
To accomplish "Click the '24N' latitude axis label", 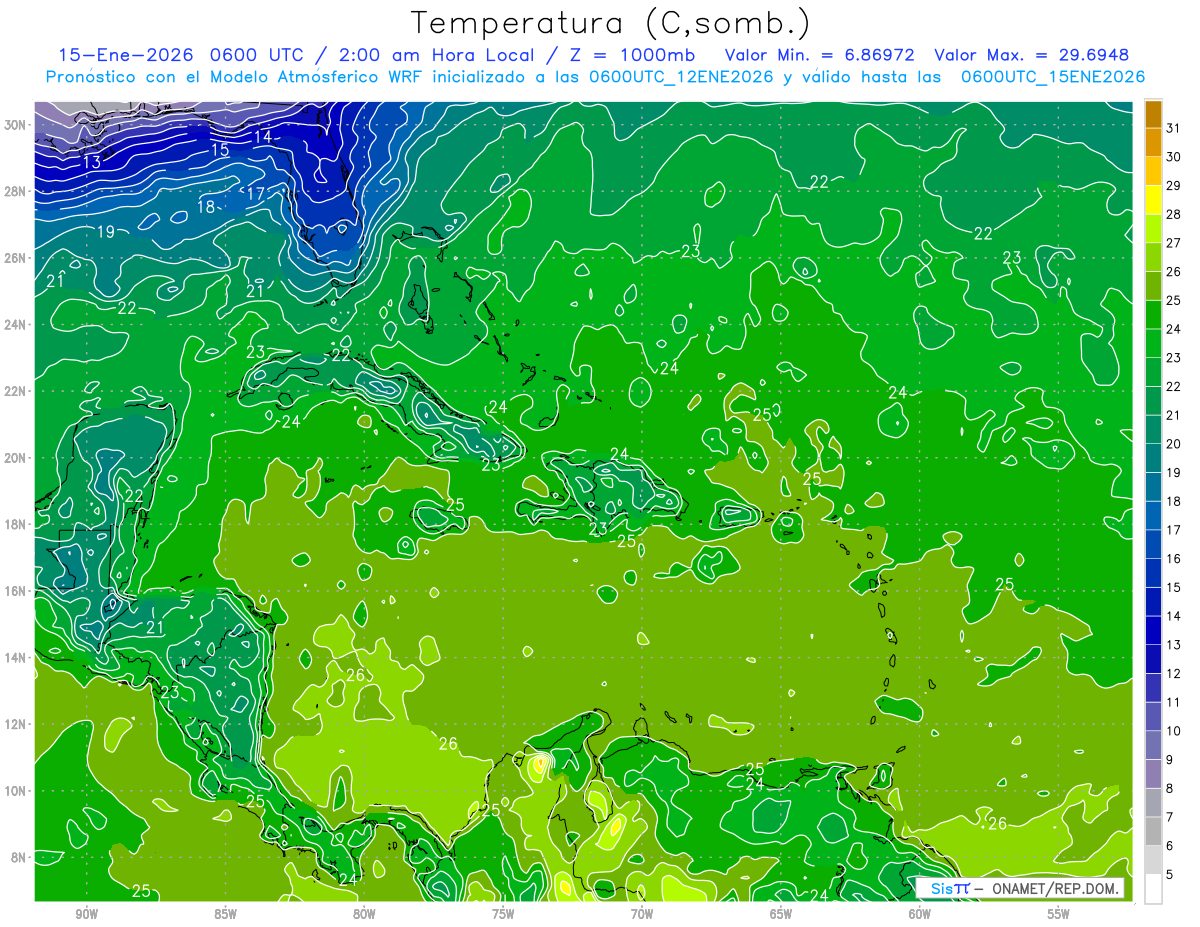I will (16, 325).
